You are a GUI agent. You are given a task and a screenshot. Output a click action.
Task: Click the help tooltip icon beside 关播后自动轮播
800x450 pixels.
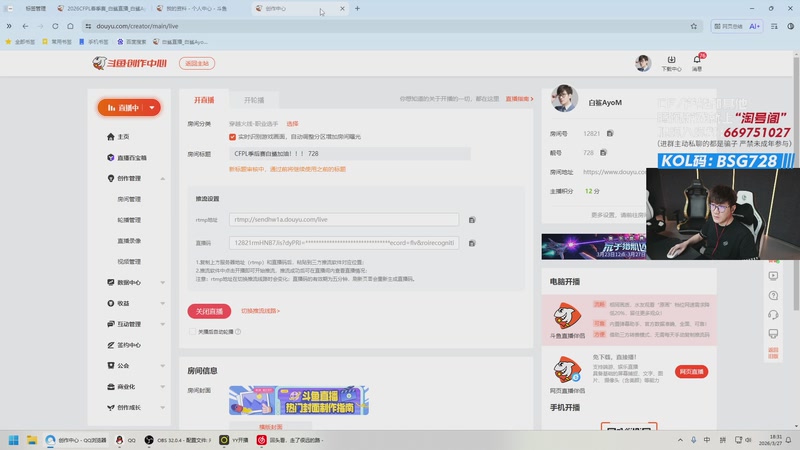[238, 332]
